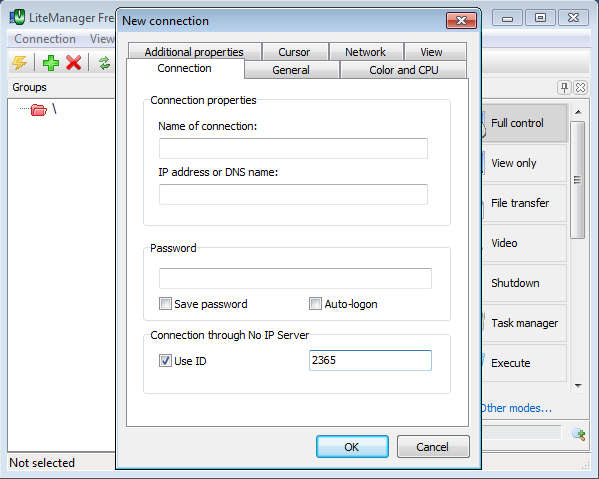Click the red X delete connection icon
The width and height of the screenshot is (599, 479).
click(73, 63)
